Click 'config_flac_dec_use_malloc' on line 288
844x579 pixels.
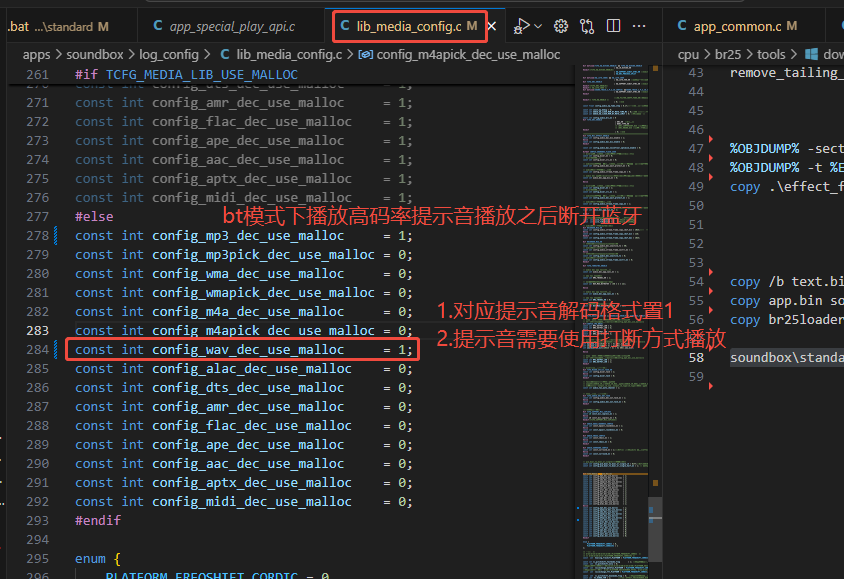coord(251,426)
